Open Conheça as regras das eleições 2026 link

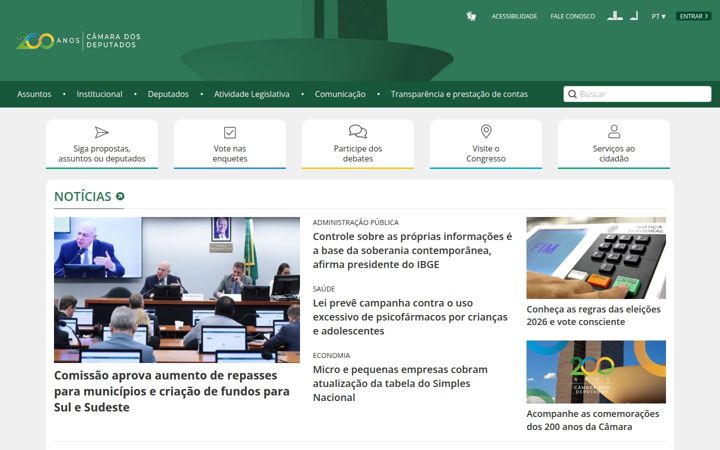click(593, 315)
